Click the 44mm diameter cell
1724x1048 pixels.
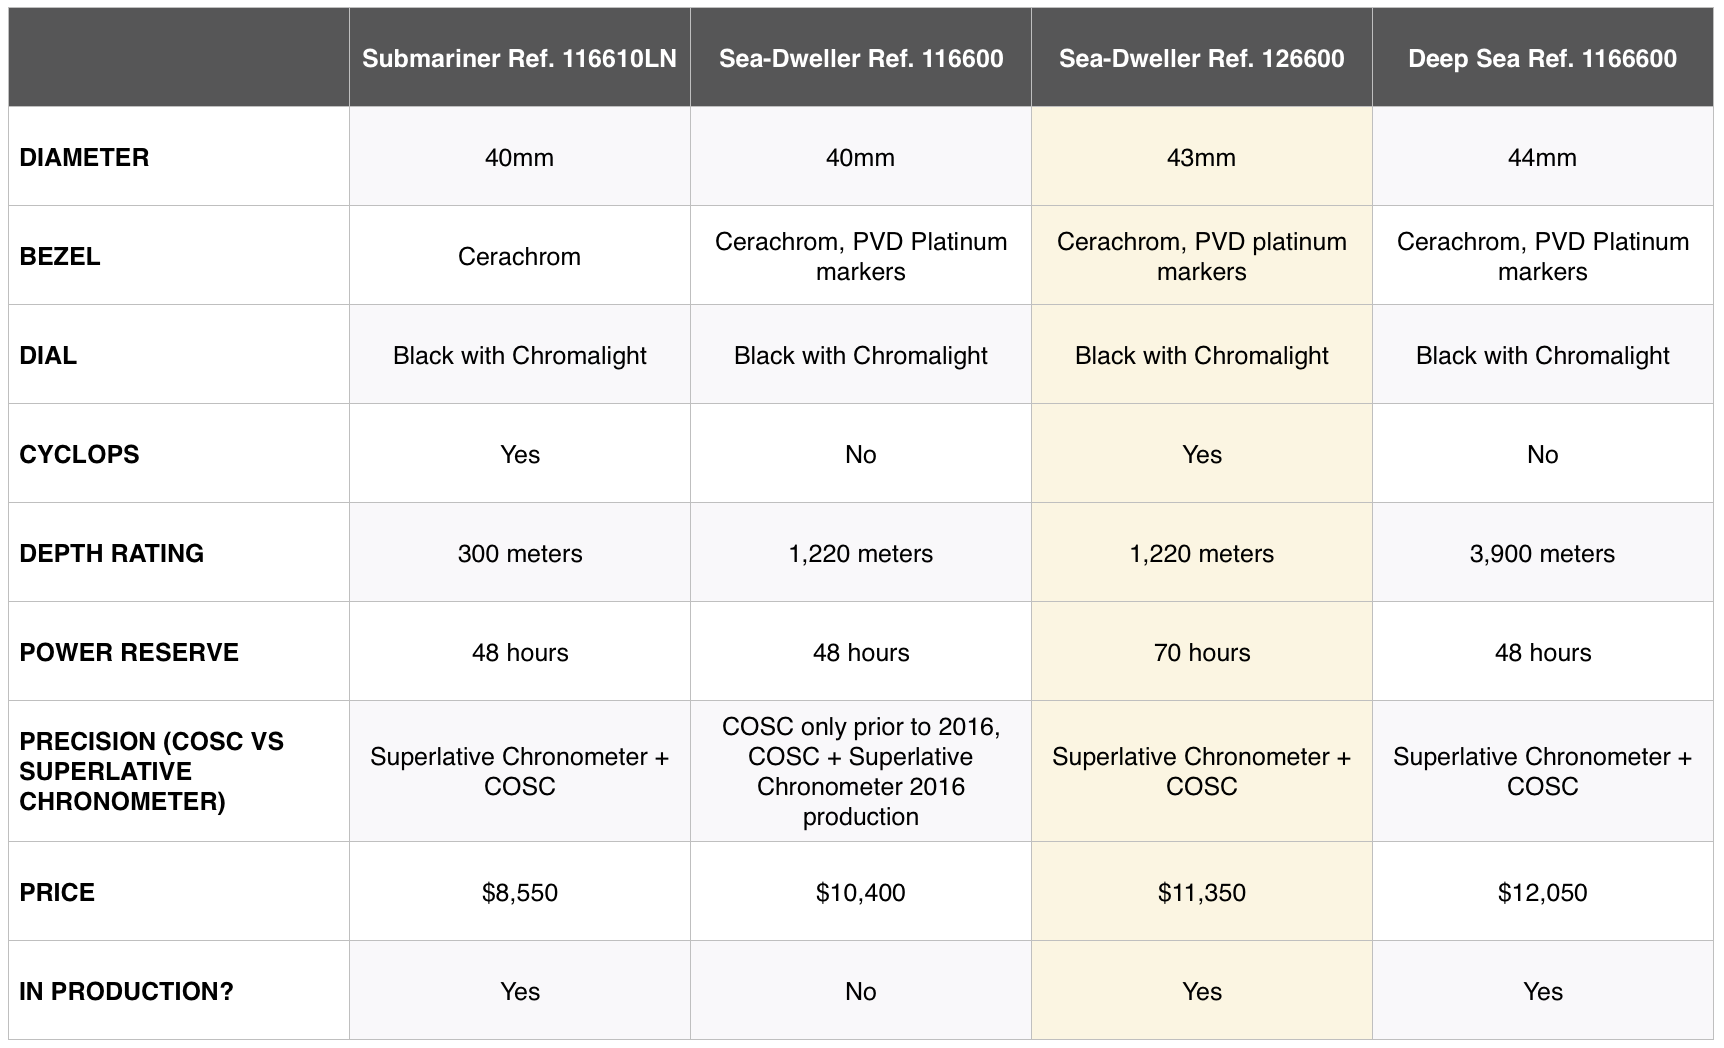point(1542,158)
